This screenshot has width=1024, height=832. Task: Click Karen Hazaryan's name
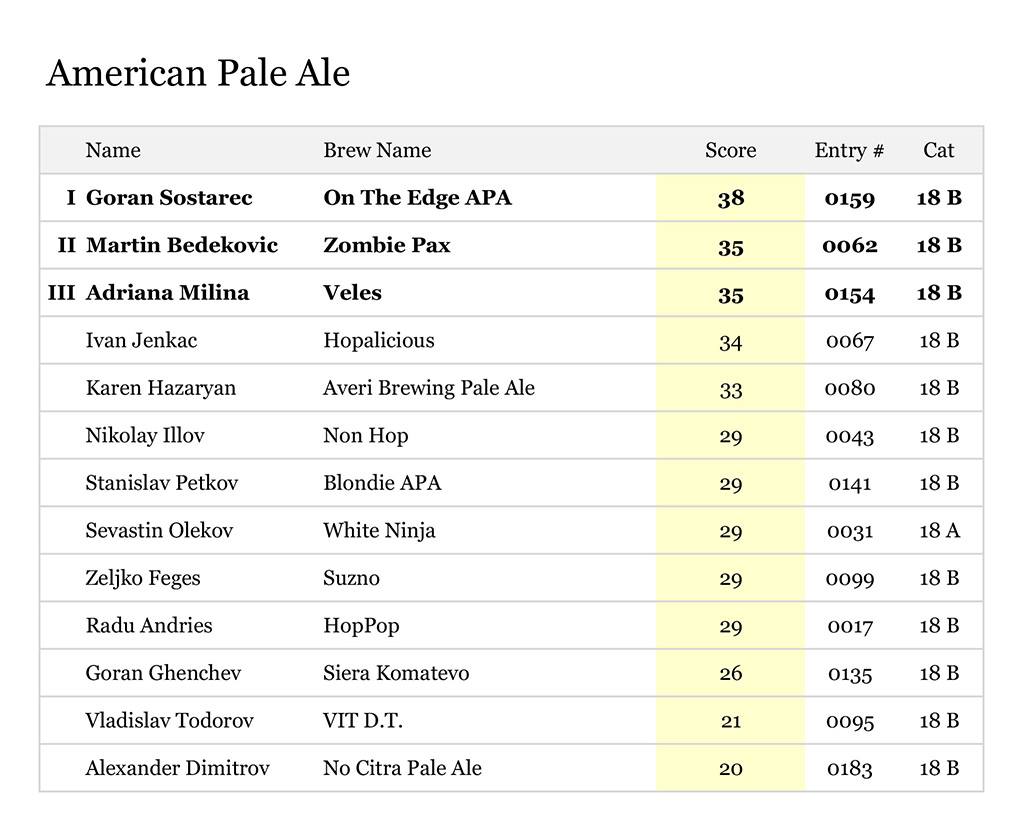pyautogui.click(x=160, y=388)
